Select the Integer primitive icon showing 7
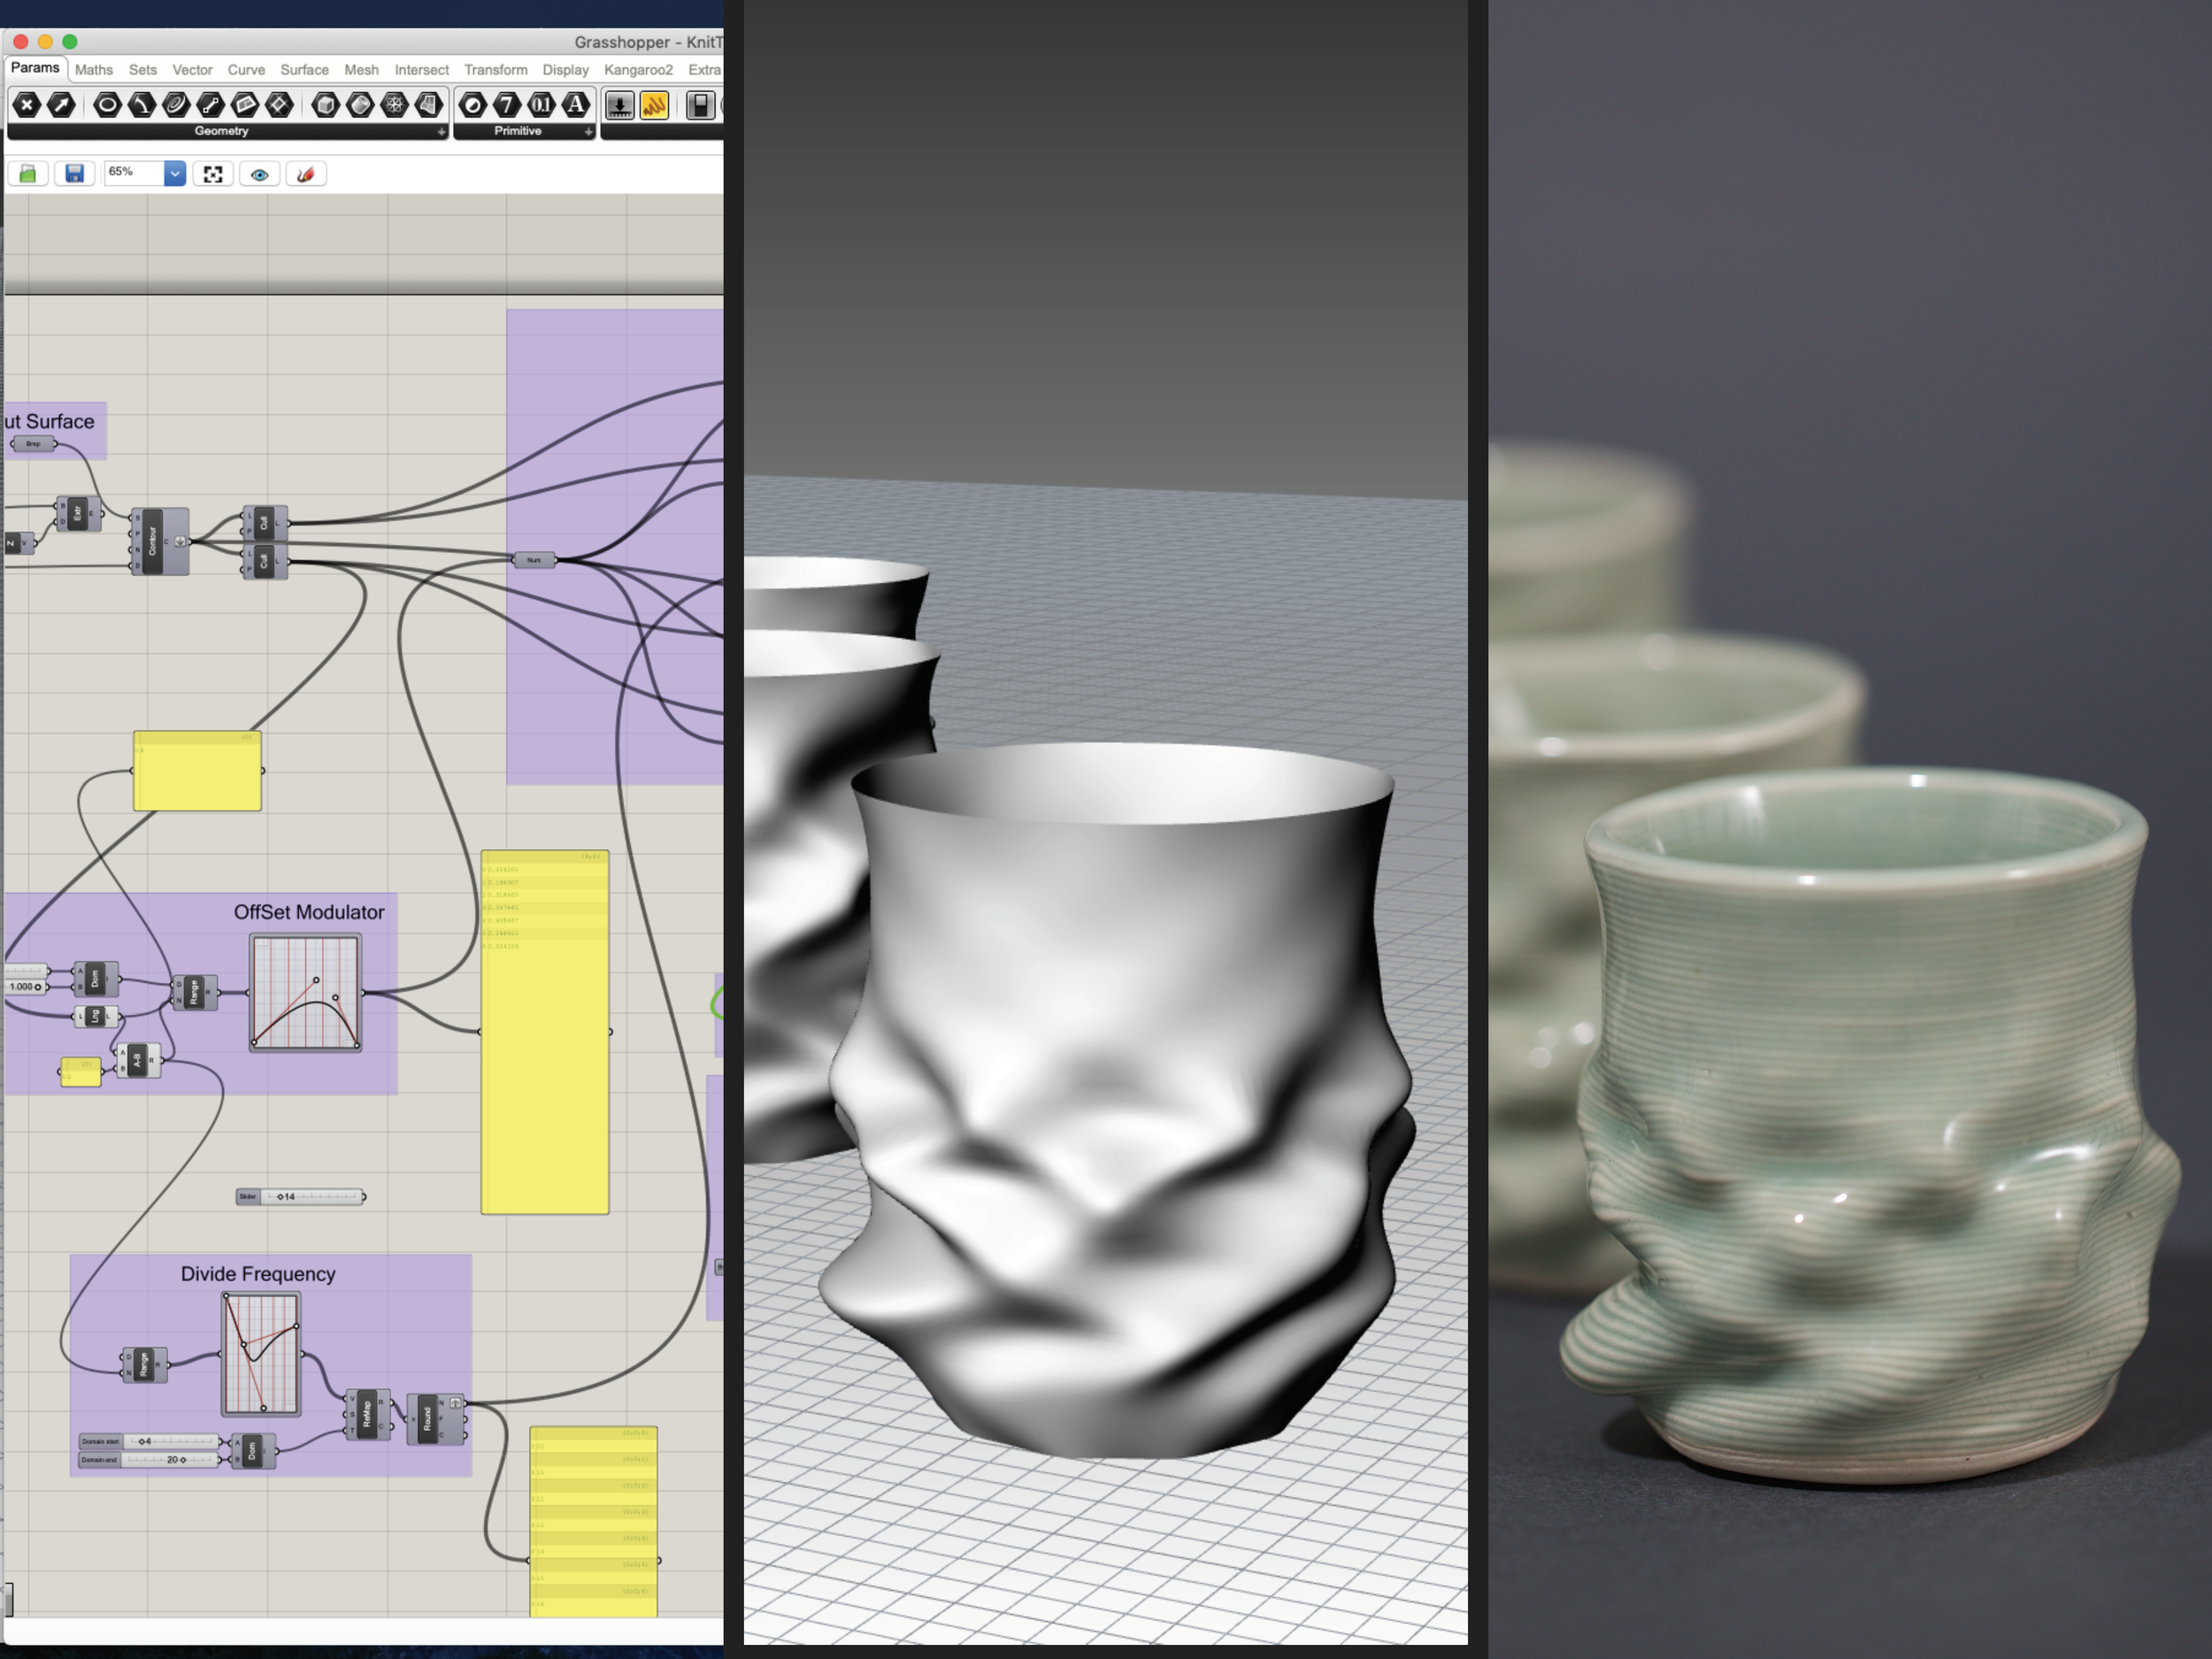 [507, 105]
